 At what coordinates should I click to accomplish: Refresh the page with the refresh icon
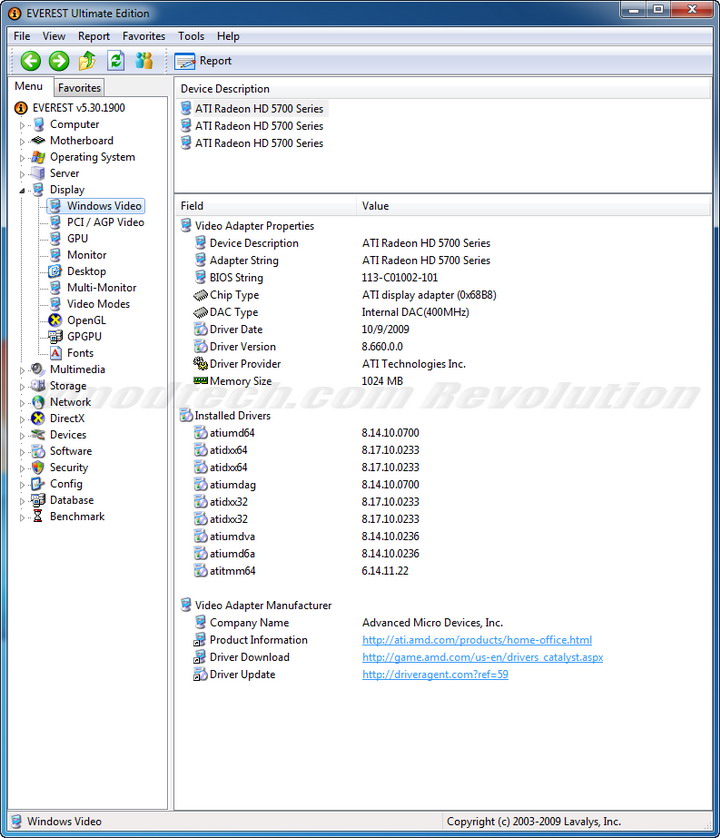coord(115,61)
